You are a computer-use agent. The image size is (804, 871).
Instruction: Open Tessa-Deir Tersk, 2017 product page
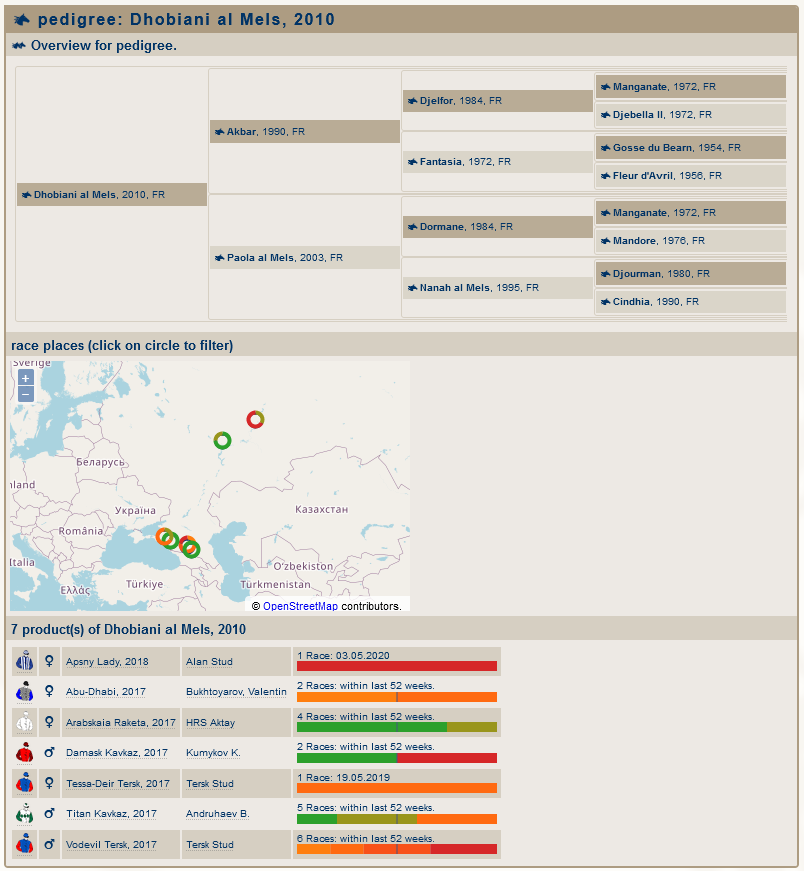(117, 784)
